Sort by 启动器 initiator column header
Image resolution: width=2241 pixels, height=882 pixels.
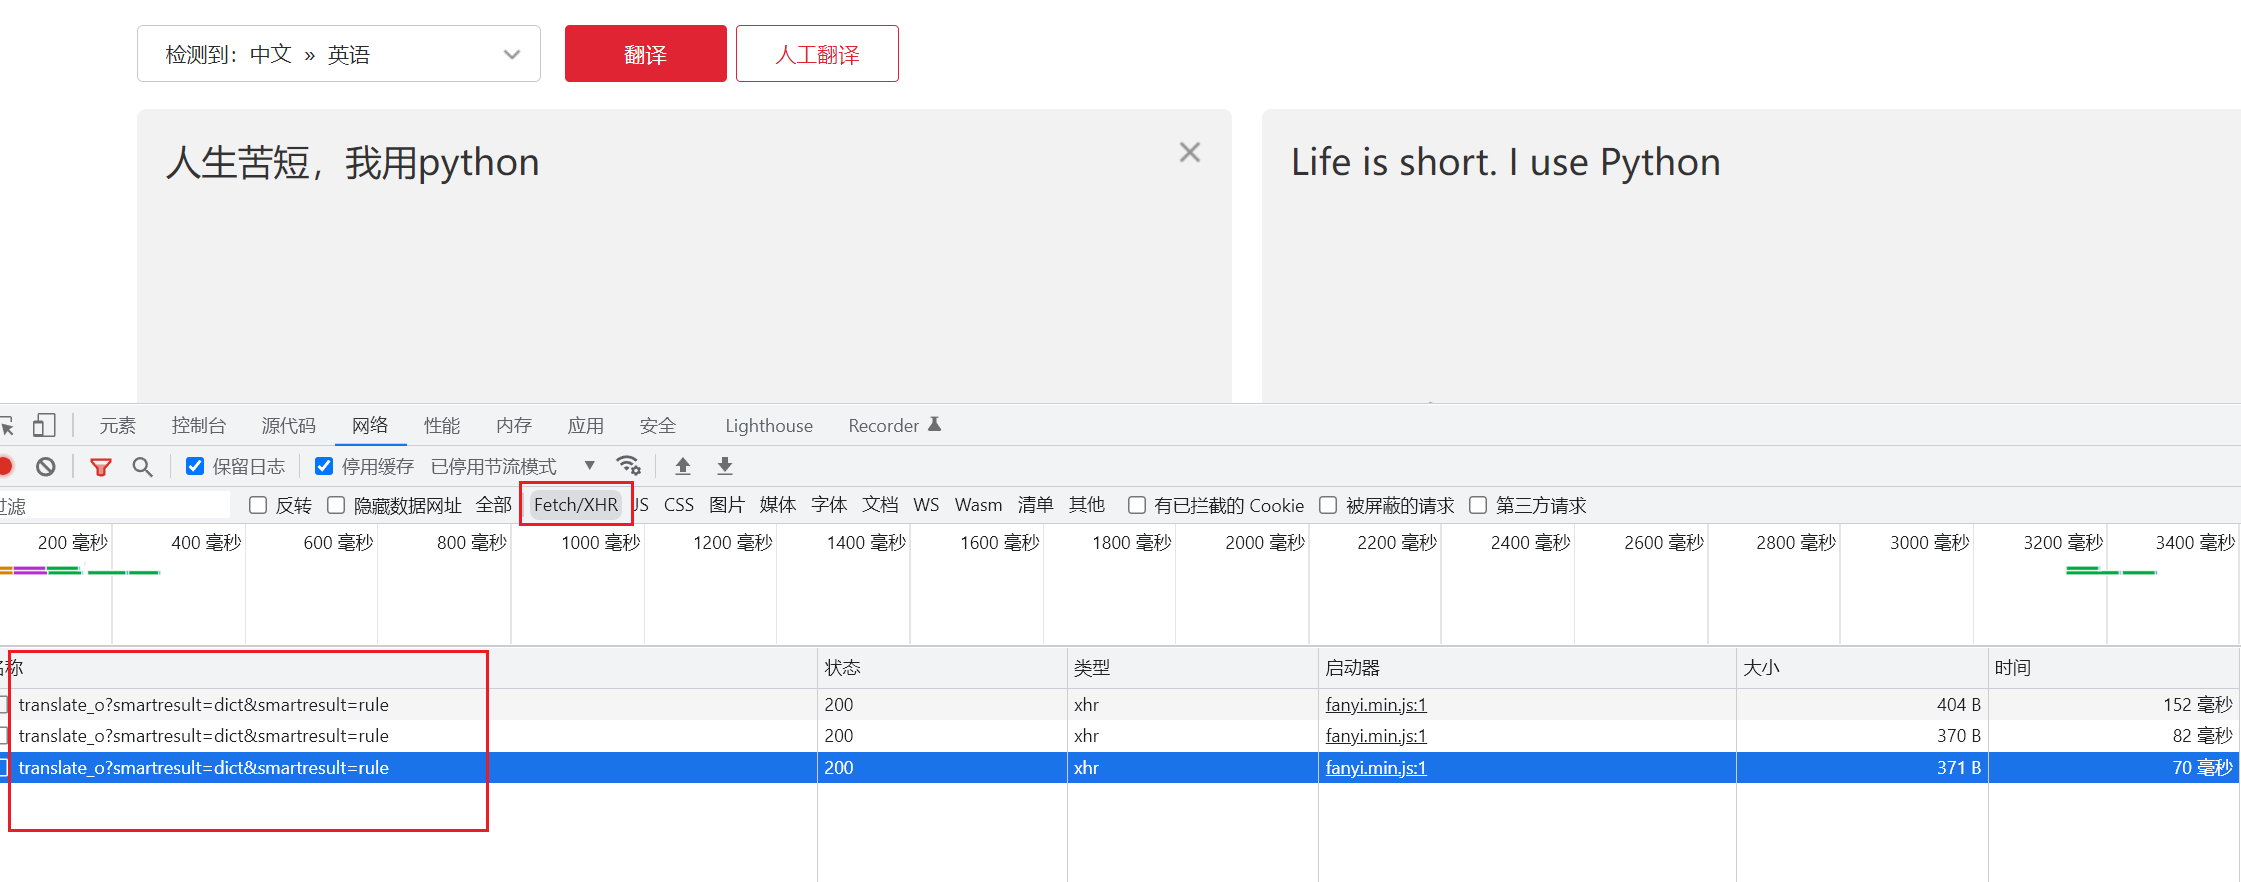pos(1527,668)
